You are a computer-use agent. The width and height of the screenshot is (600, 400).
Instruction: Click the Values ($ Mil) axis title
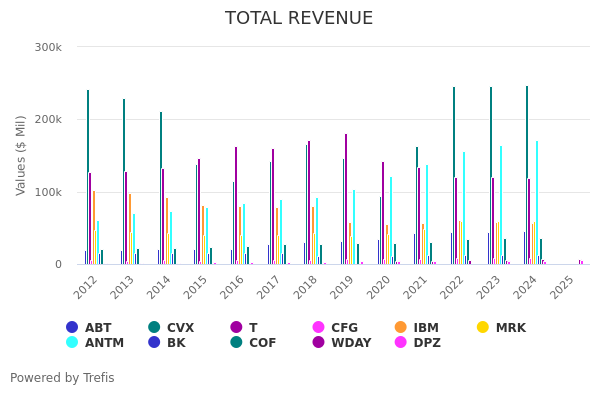[x=21, y=155]
